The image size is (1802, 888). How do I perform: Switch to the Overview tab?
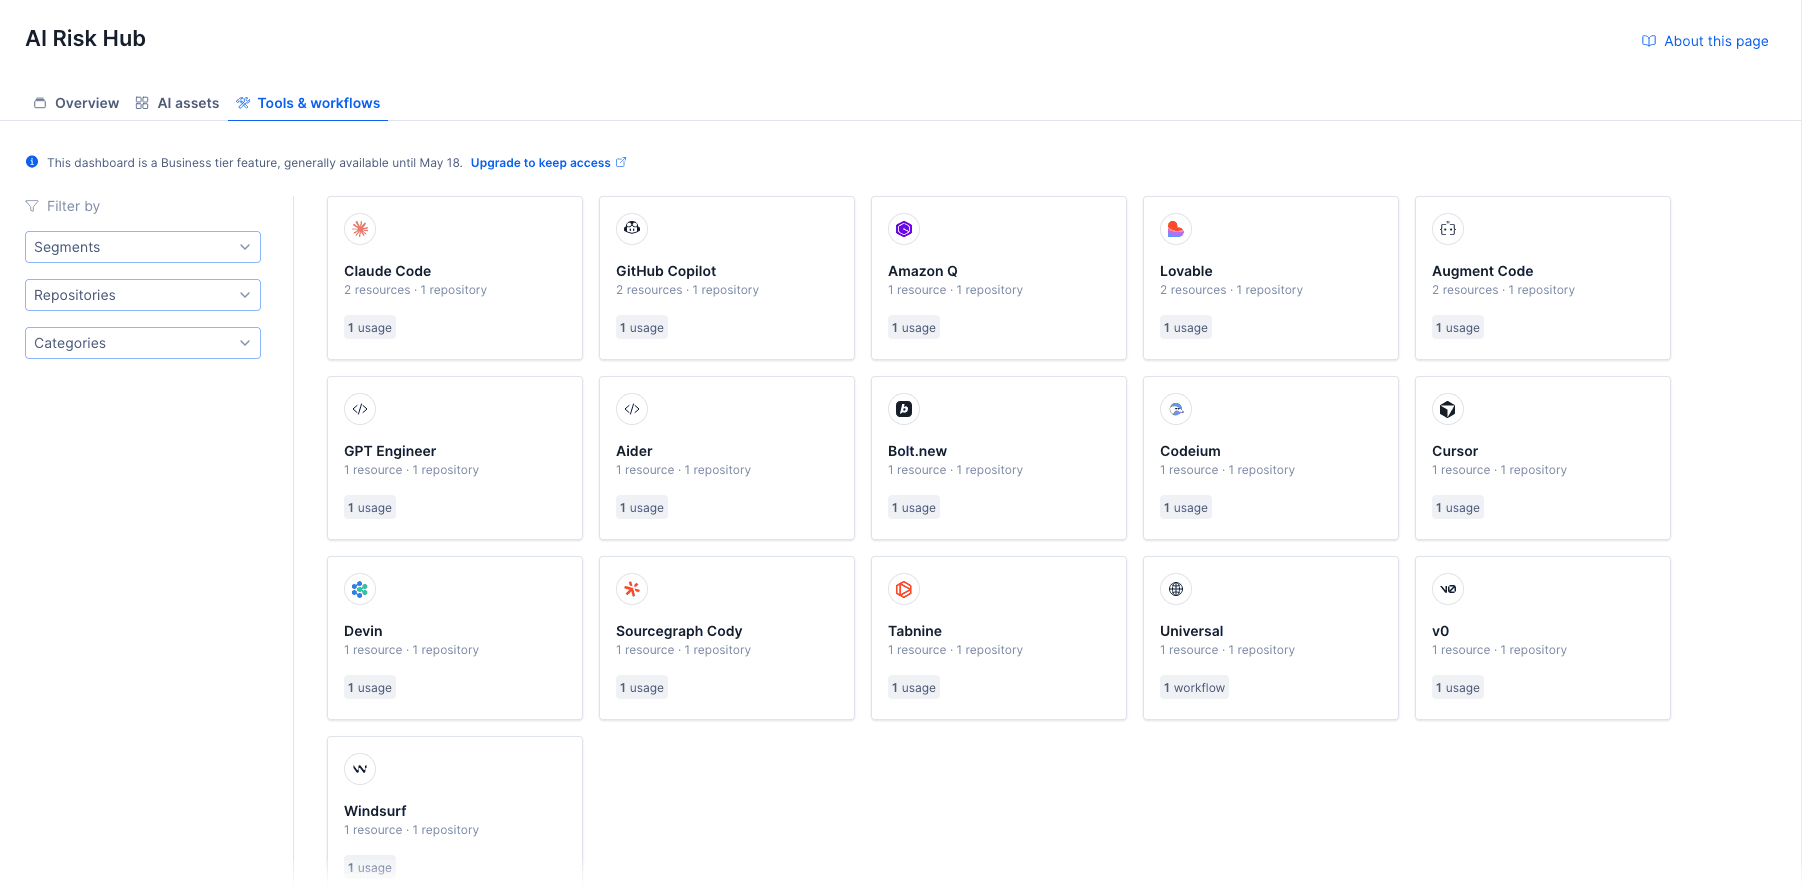76,103
